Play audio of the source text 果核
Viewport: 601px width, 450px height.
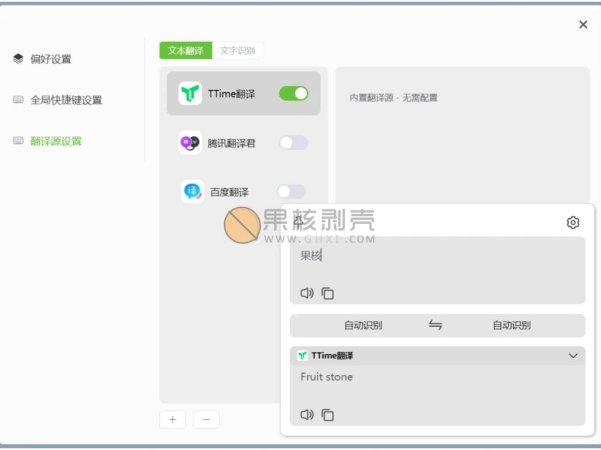(x=307, y=293)
